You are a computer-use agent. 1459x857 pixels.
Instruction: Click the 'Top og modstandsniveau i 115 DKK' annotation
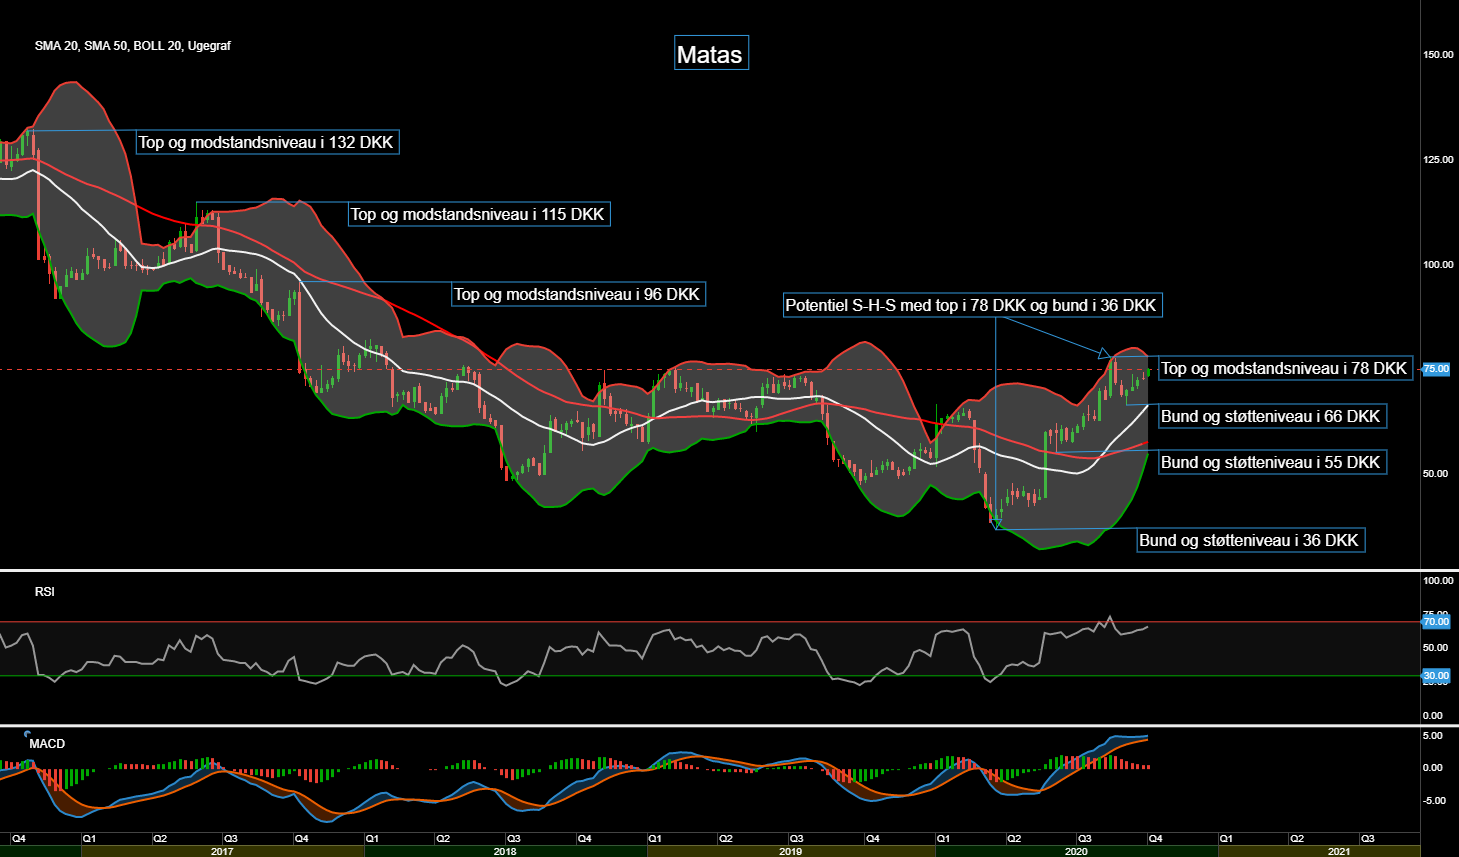479,214
